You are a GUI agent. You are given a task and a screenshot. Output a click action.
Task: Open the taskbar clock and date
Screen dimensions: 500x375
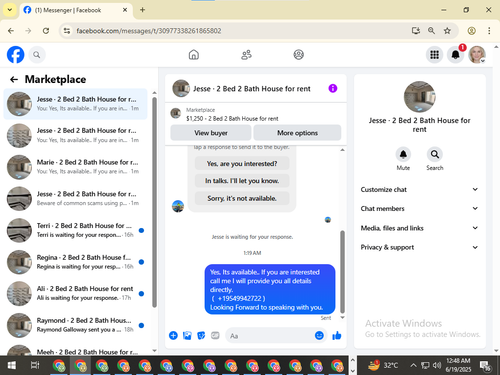coord(458,365)
